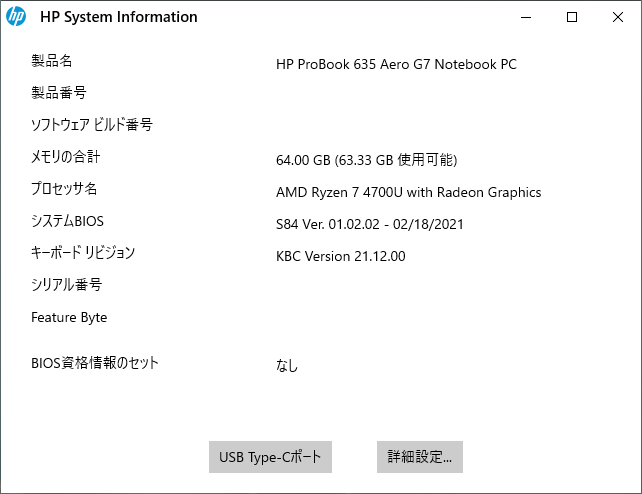Image resolution: width=642 pixels, height=494 pixels.
Task: Open the USB Type-Cポート button
Action: tap(270, 457)
